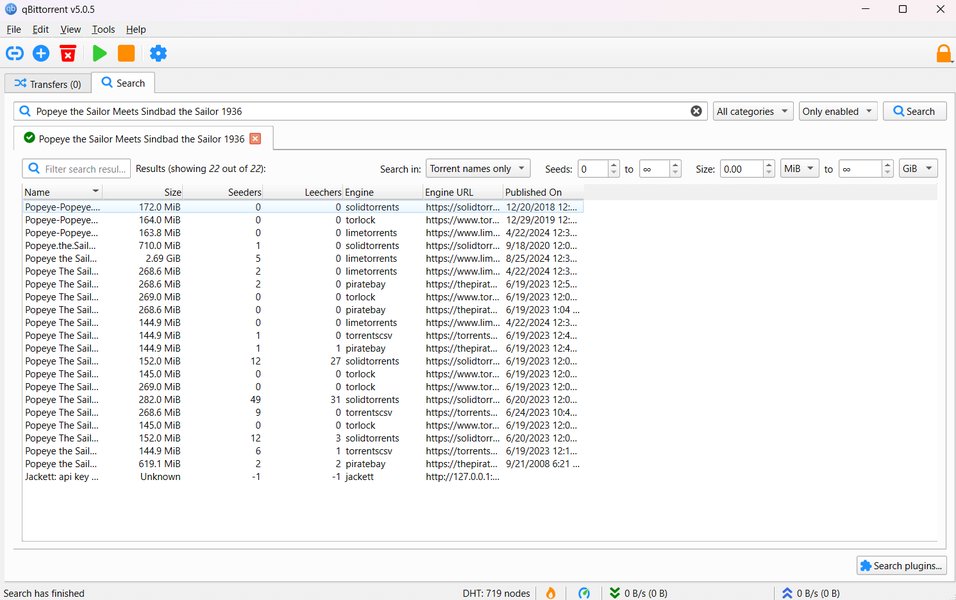
Task: Open the MiB minimum size unit dropdown
Action: (x=799, y=168)
